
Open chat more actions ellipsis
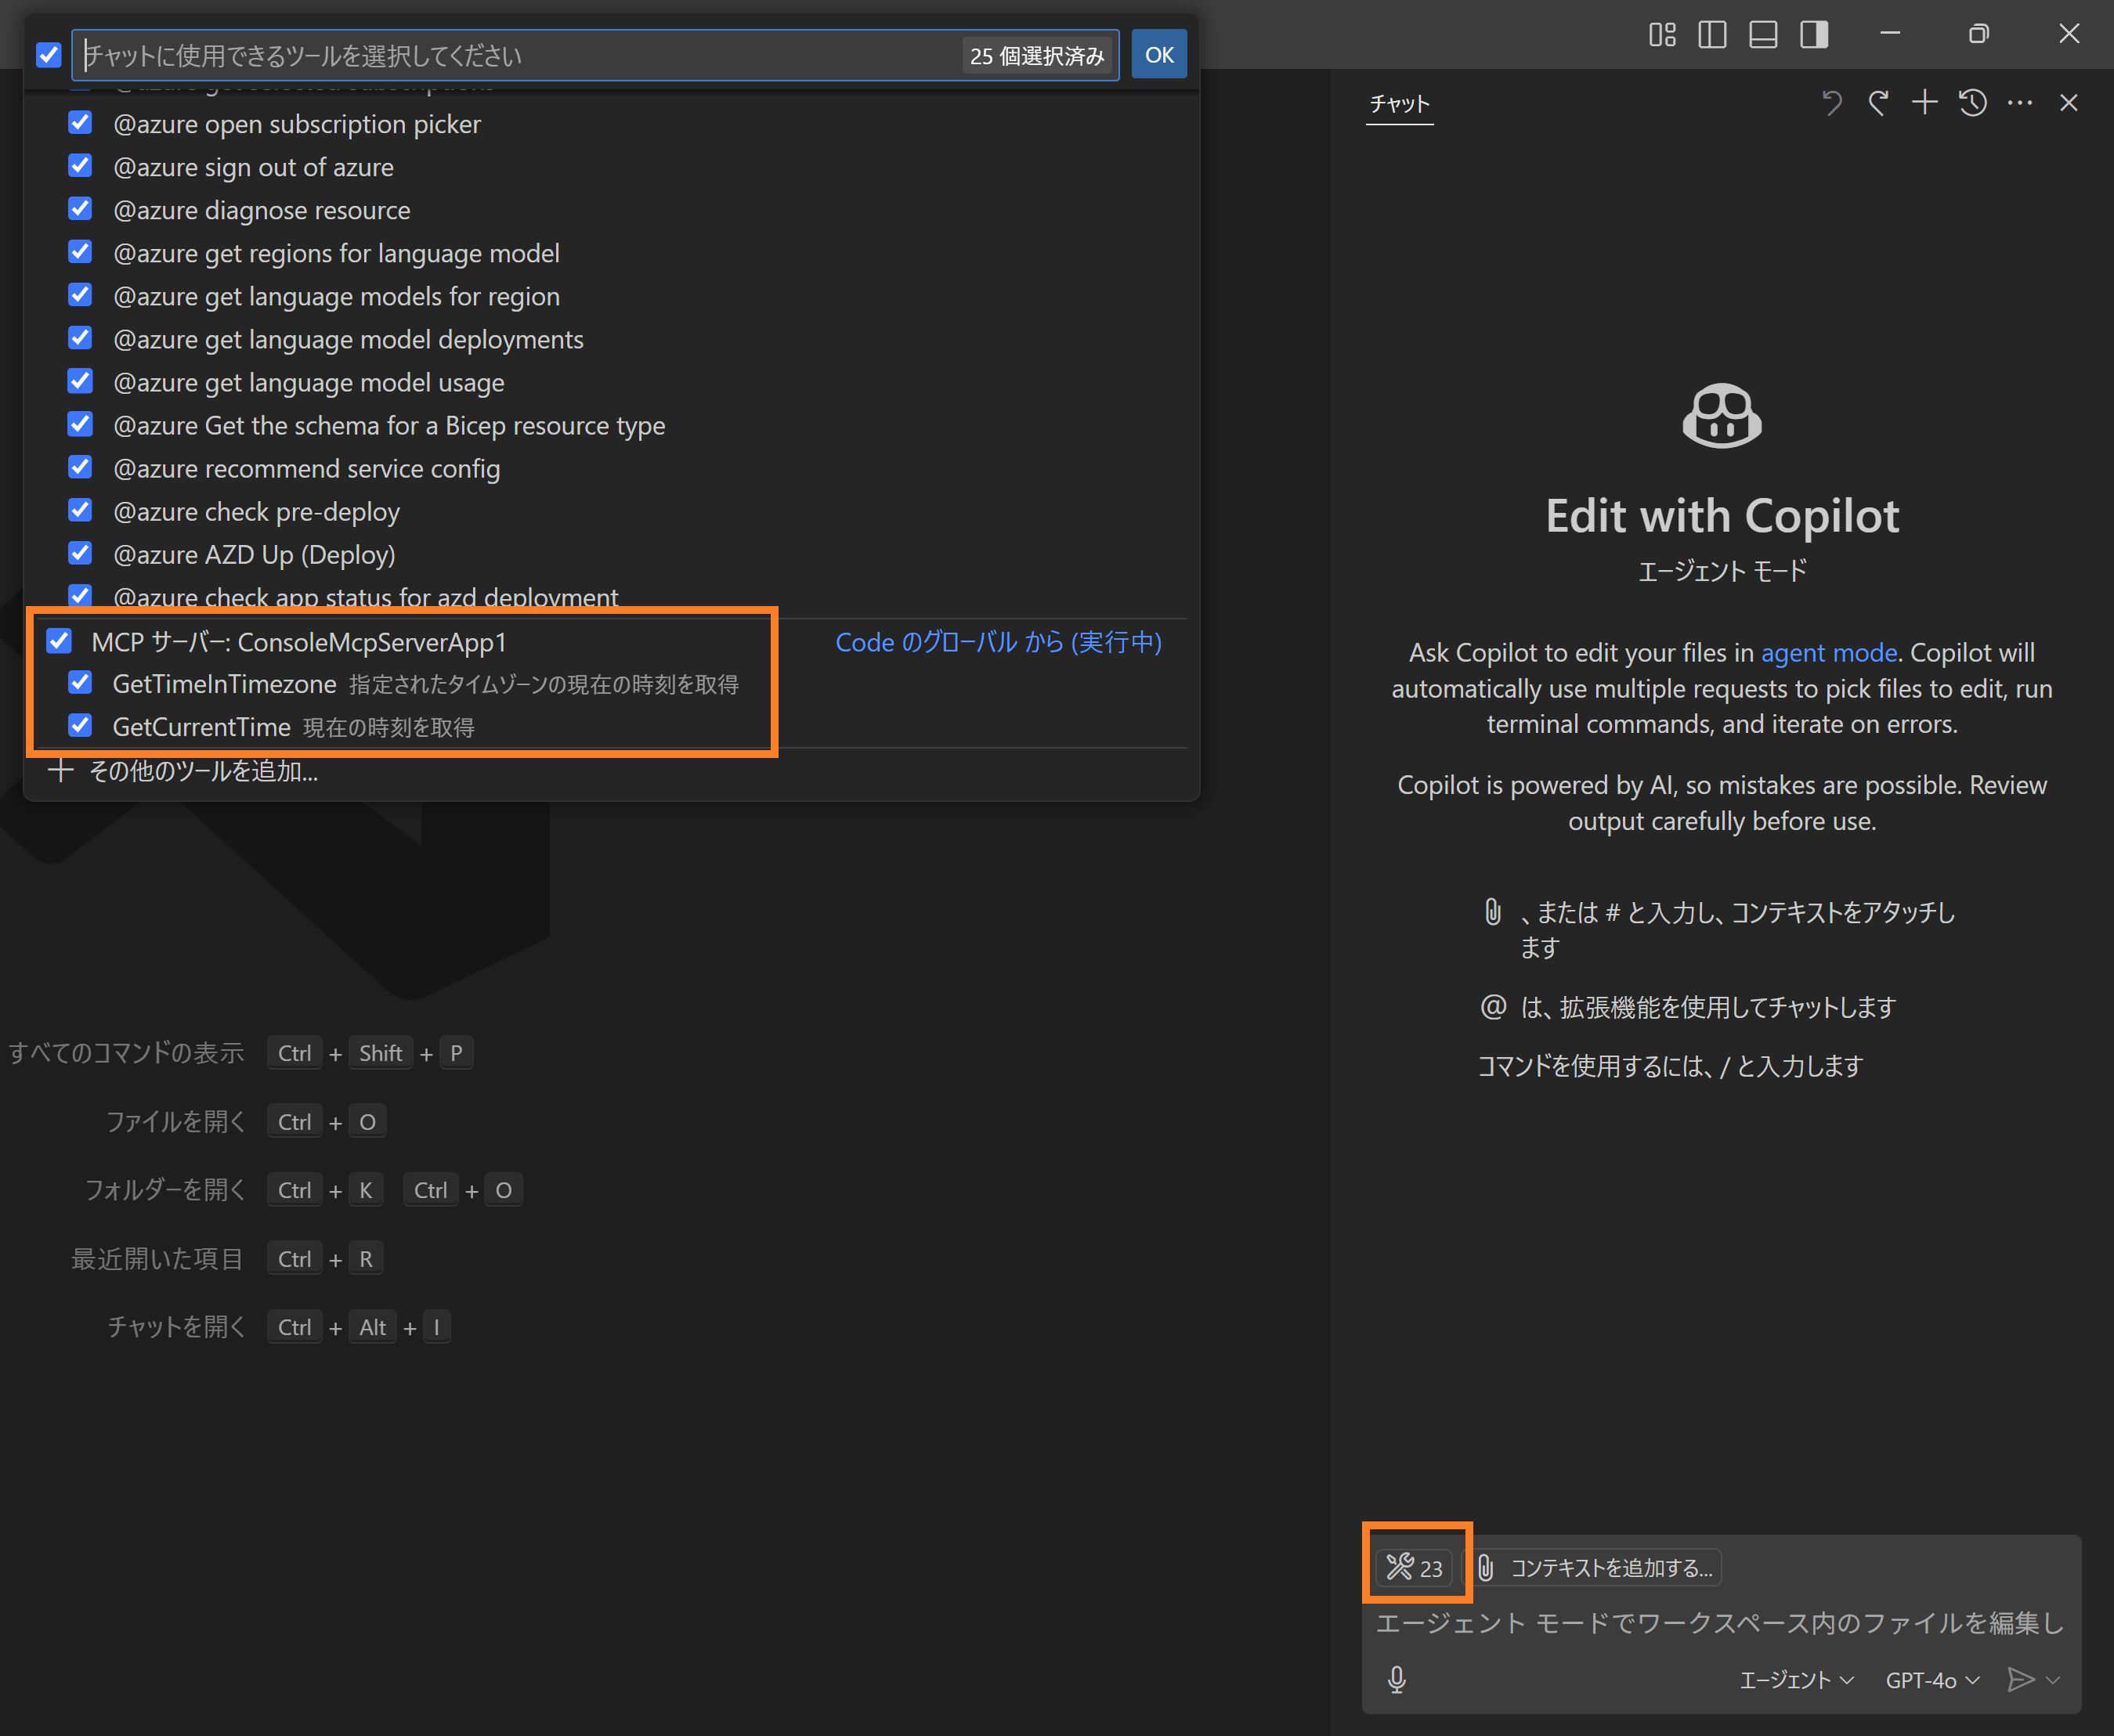pyautogui.click(x=2020, y=103)
